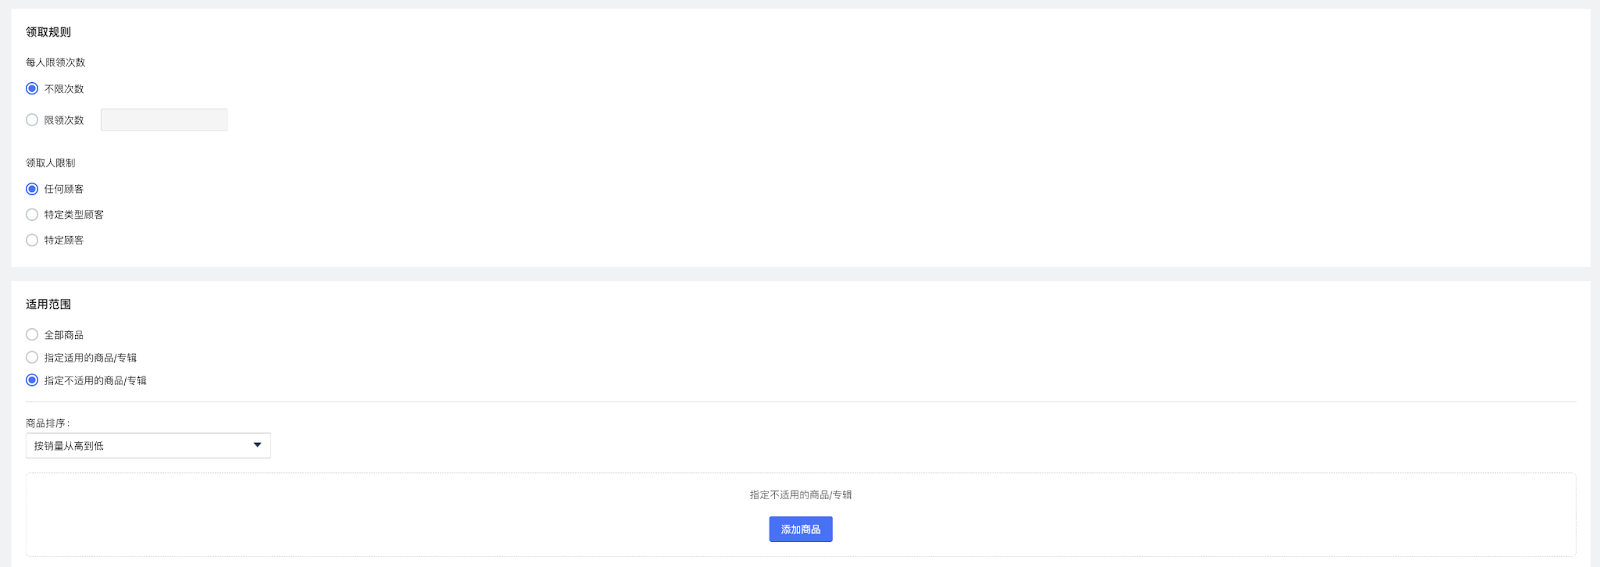Click the blue 添加商品 button

(801, 529)
